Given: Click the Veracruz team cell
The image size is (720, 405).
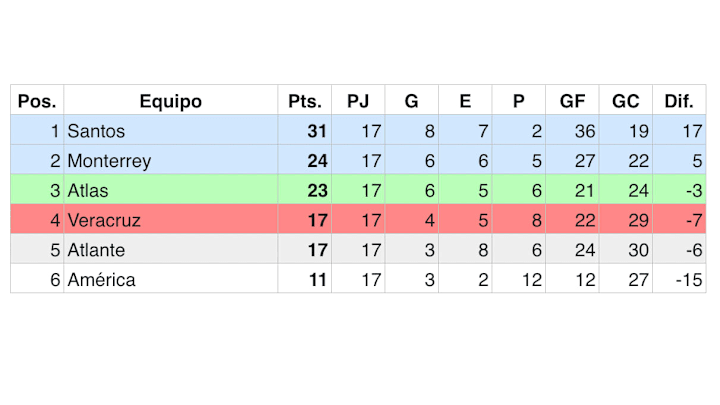Looking at the screenshot, I should tap(170, 220).
